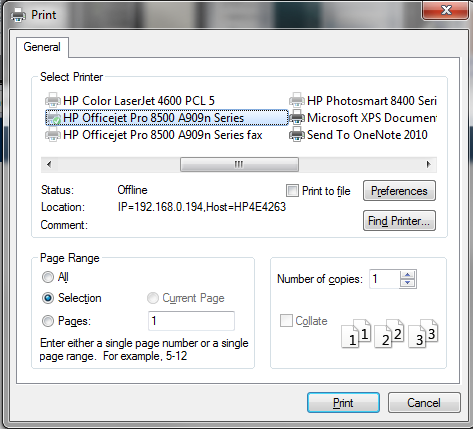Click the Cancel button
473x429 pixels.
pyautogui.click(x=424, y=403)
